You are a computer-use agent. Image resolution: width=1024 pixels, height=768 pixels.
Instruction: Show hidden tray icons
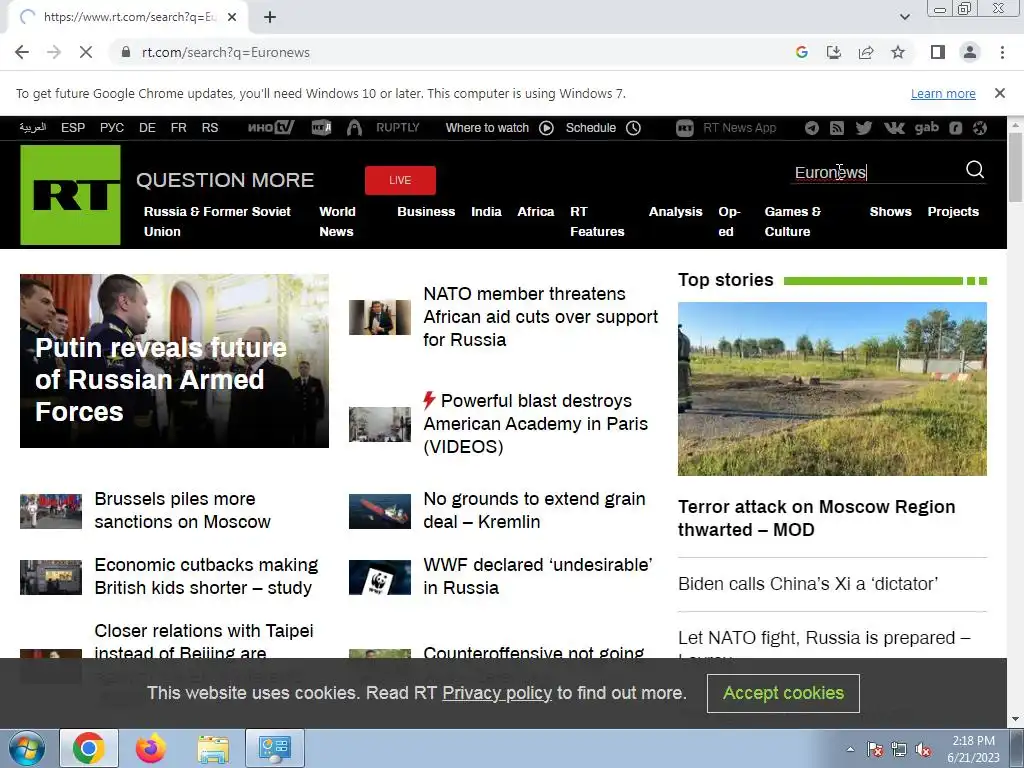click(x=850, y=749)
